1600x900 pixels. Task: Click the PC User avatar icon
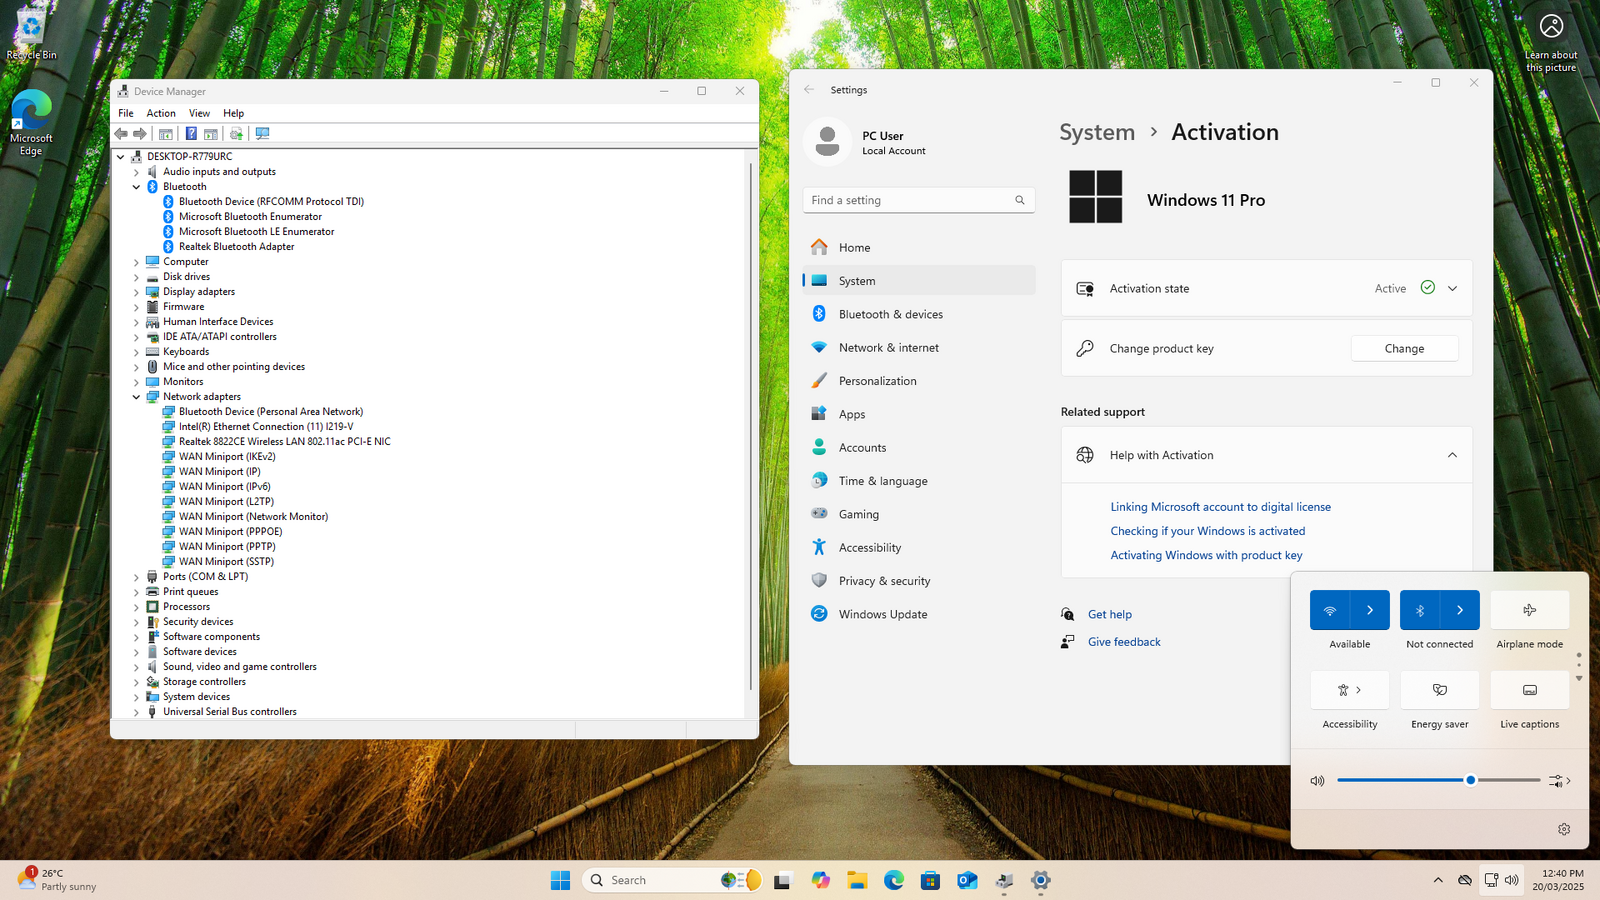pyautogui.click(x=827, y=142)
